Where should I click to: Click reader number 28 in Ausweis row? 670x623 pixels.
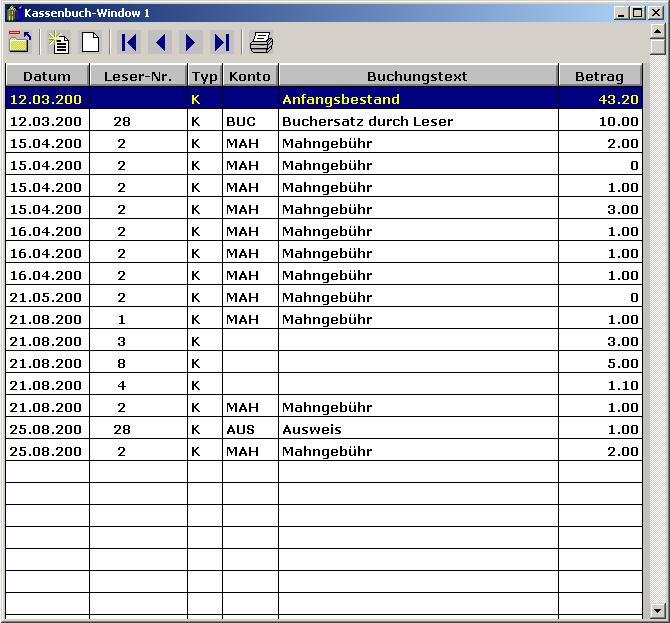click(138, 429)
